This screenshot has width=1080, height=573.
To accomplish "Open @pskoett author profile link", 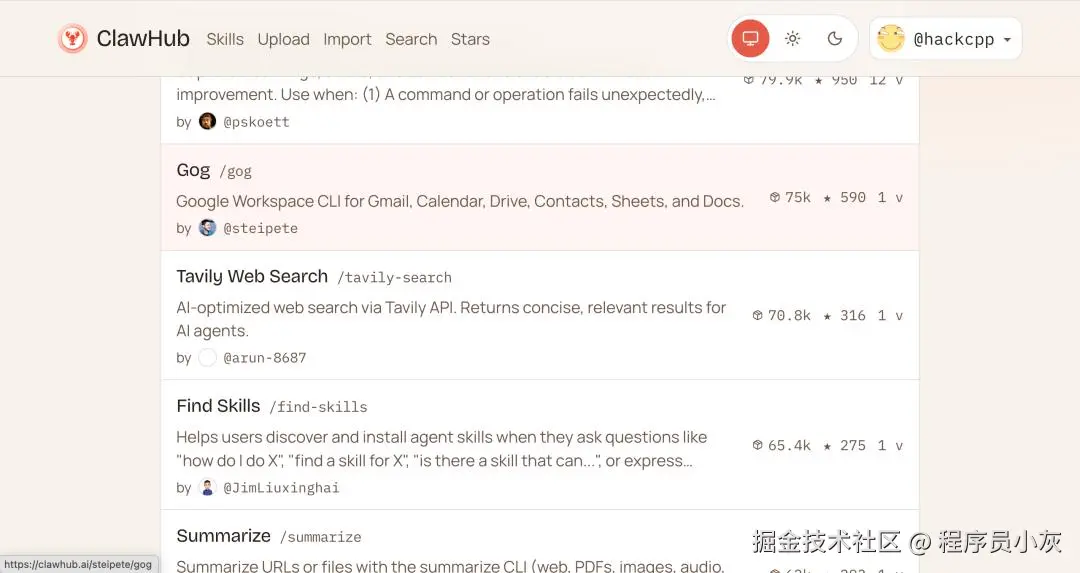I will tap(256, 122).
